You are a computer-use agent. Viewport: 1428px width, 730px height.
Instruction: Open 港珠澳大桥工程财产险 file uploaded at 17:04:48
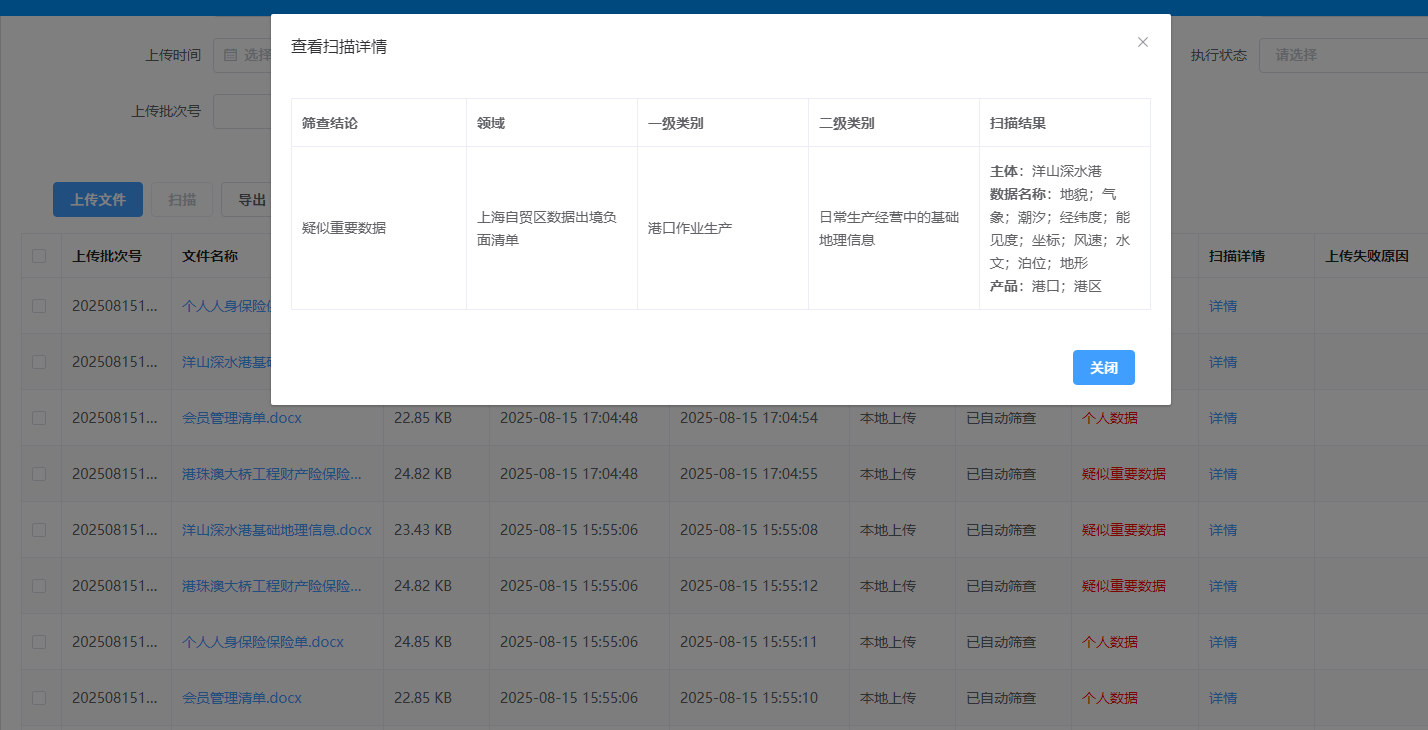tap(272, 474)
